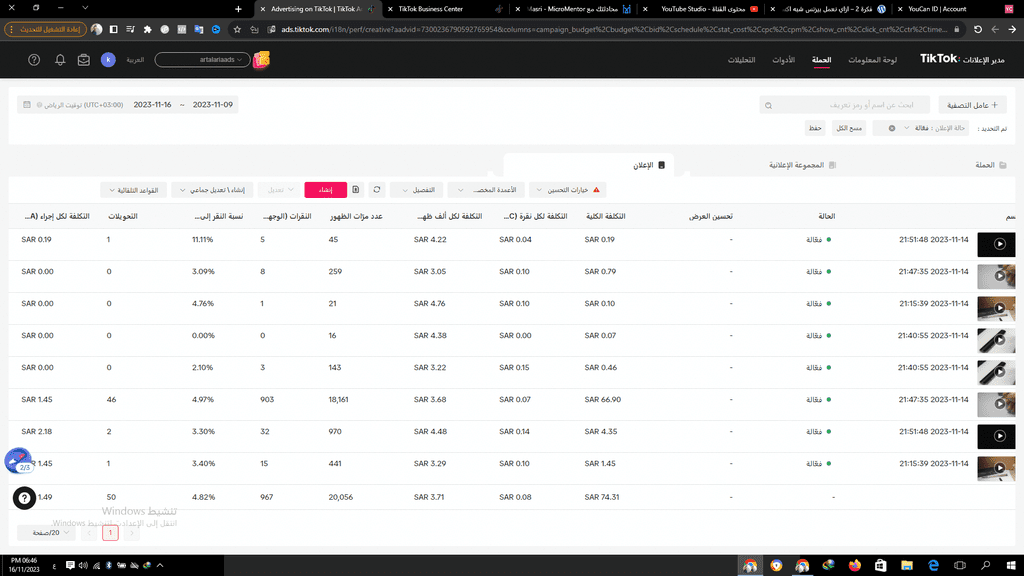Expand the خيارات التحسين dropdown
1024x576 pixels.
pos(568,190)
